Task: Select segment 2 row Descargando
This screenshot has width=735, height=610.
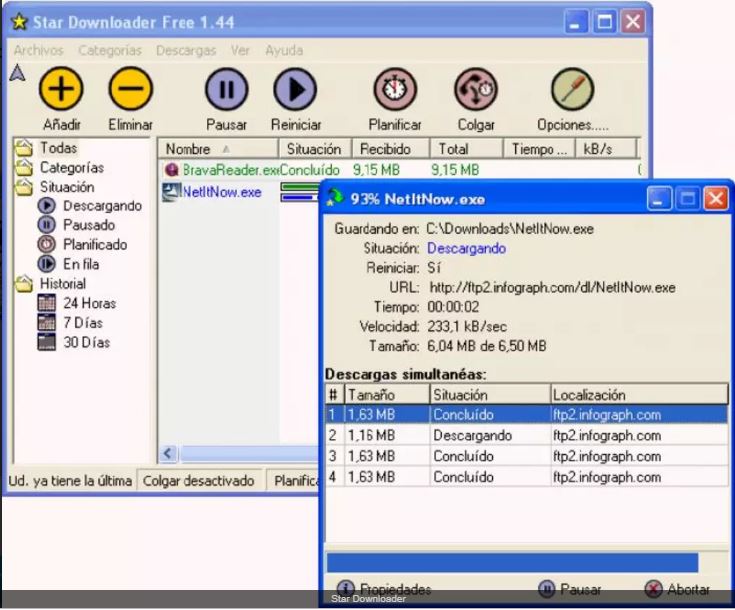Action: [527, 435]
